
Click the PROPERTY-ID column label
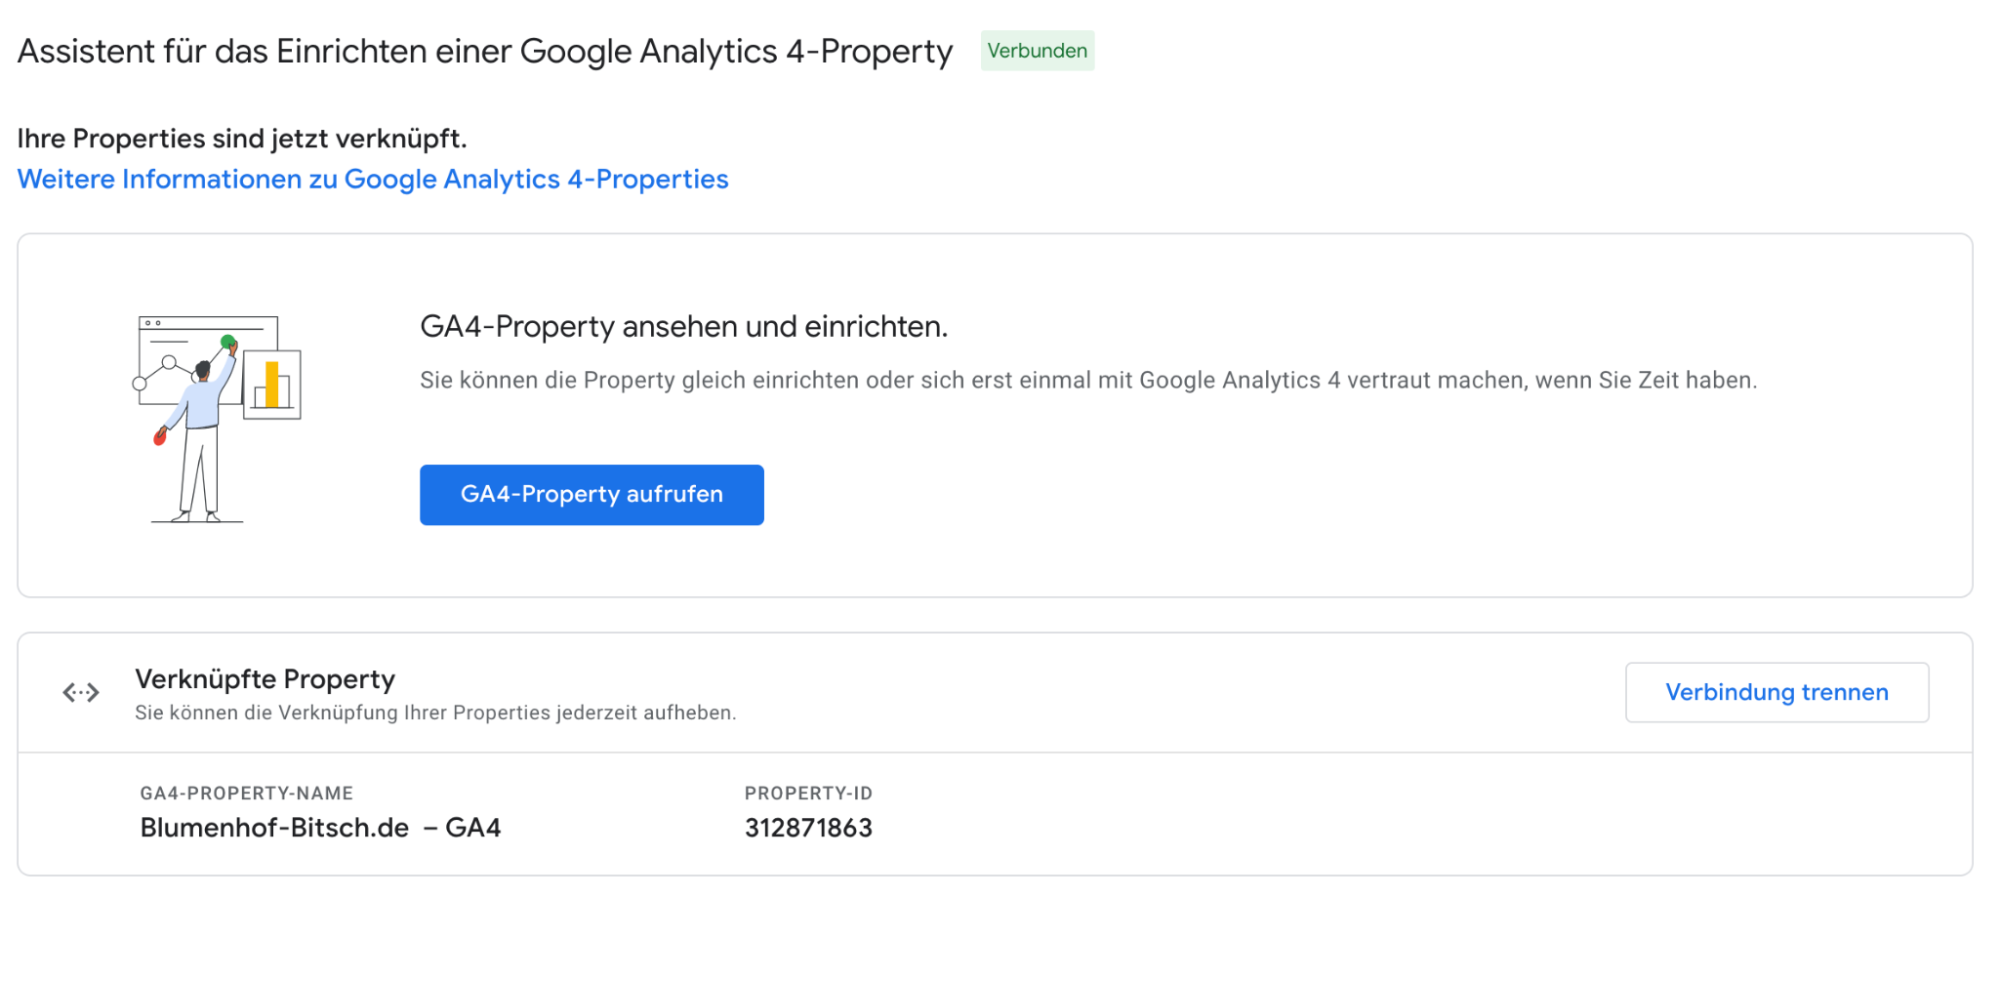pyautogui.click(x=808, y=793)
